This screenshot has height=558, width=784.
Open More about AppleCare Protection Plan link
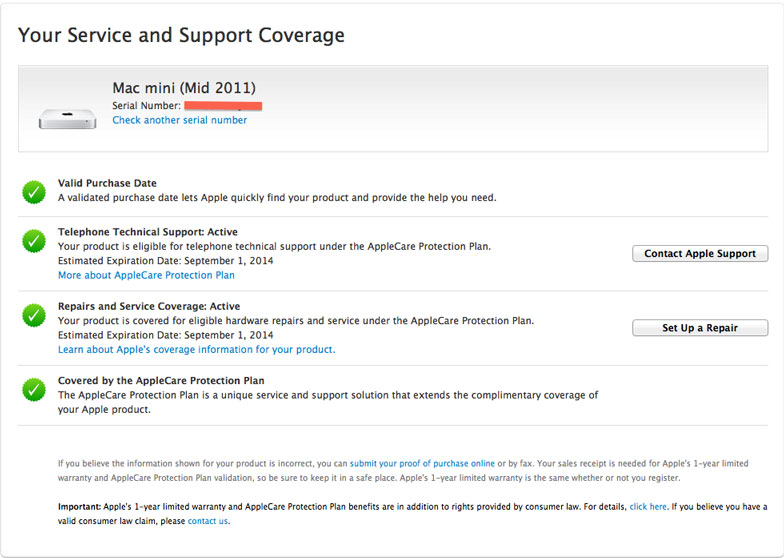[146, 275]
